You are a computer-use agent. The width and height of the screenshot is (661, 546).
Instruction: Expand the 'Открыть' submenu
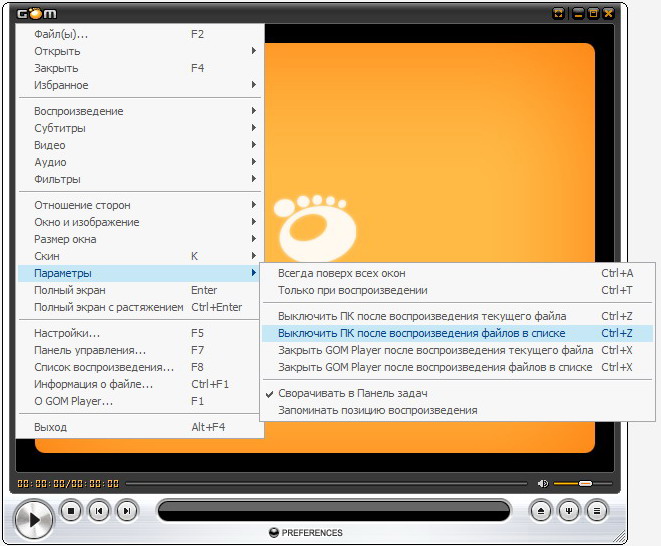pyautogui.click(x=139, y=51)
